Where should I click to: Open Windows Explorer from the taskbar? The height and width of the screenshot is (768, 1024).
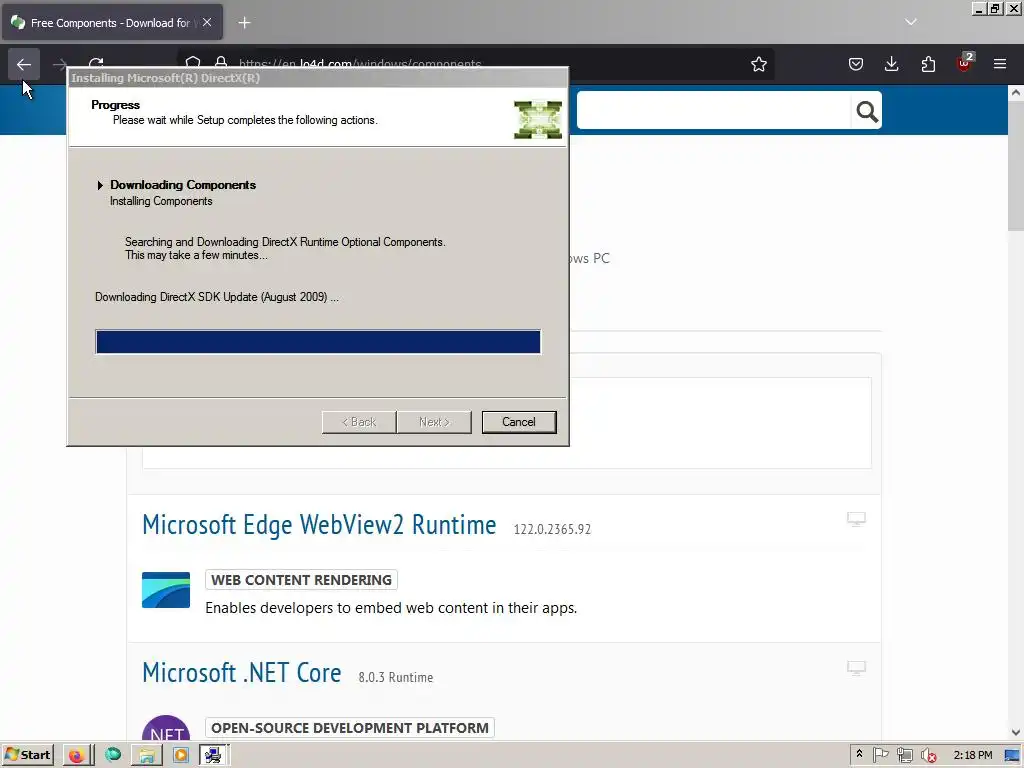[147, 755]
